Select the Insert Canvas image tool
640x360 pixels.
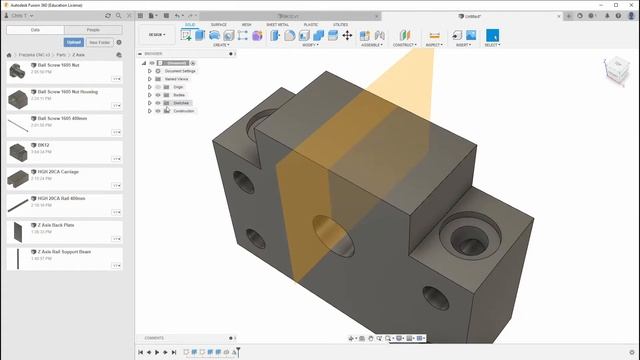471,36
